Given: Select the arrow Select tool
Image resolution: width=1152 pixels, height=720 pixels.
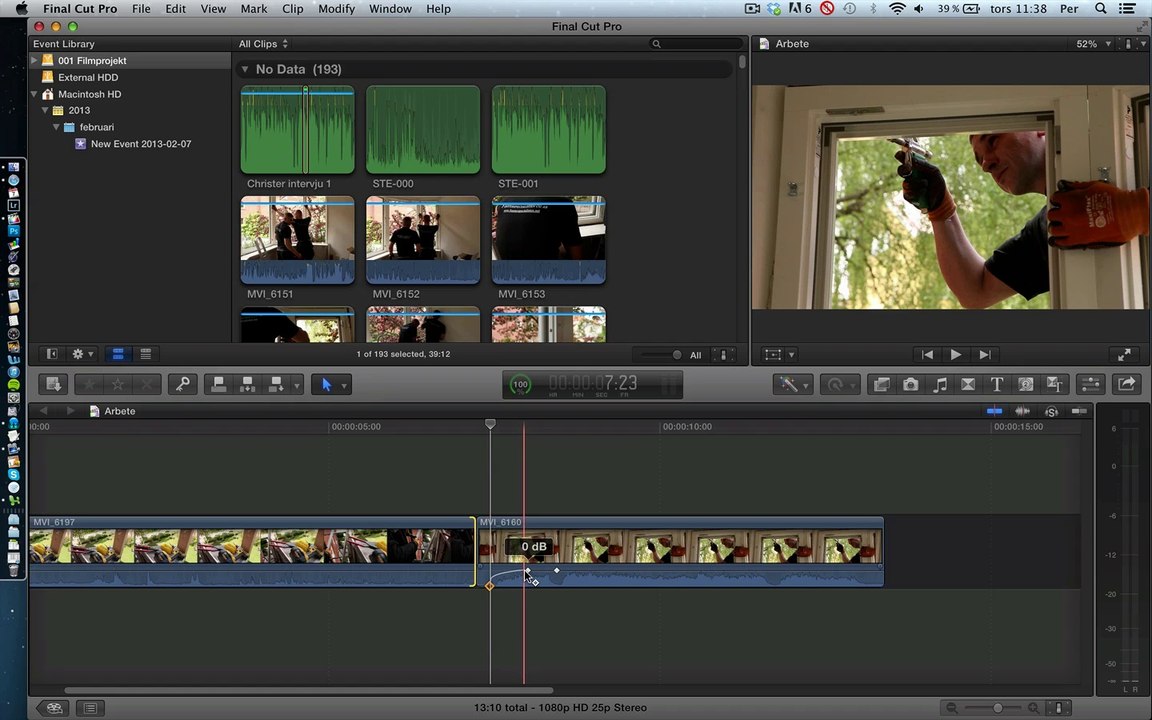Looking at the screenshot, I should pos(326,384).
